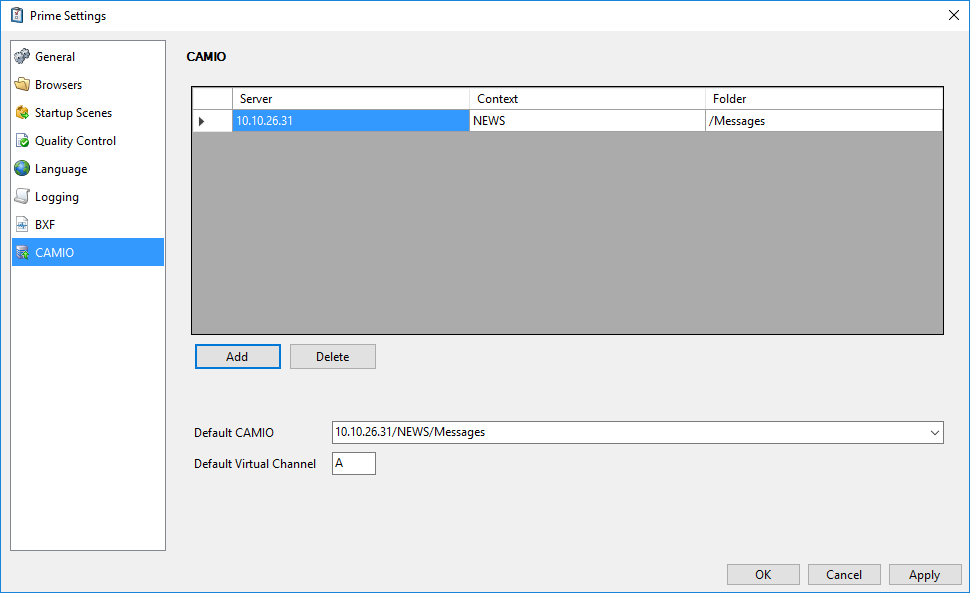This screenshot has width=970, height=593.
Task: Click the Language globe icon
Action: click(22, 169)
